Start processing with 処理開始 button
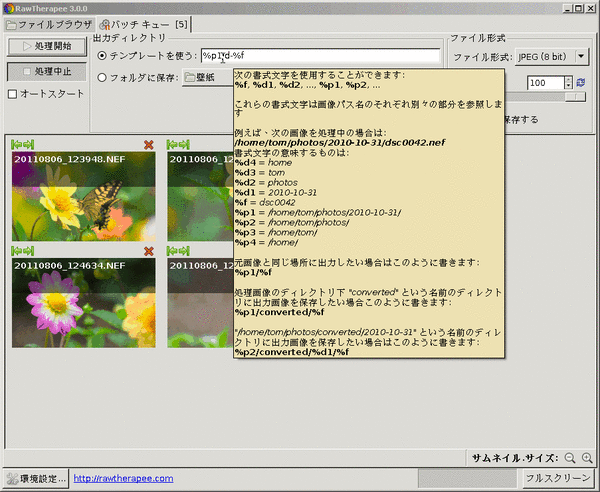600x492 pixels. coord(47,47)
